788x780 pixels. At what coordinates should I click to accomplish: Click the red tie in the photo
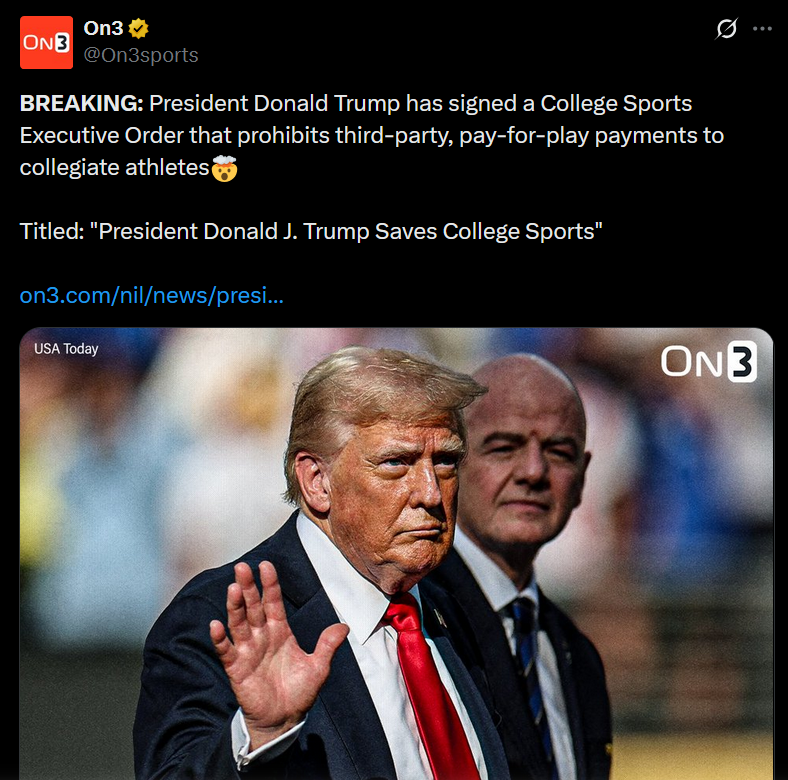pos(432,689)
